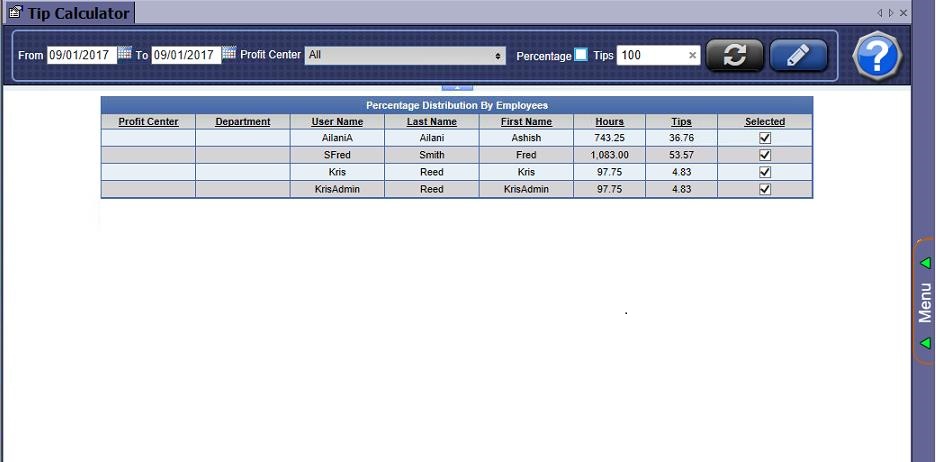Open the Profit Center dropdown
The width and height of the screenshot is (936, 462).
(406, 56)
